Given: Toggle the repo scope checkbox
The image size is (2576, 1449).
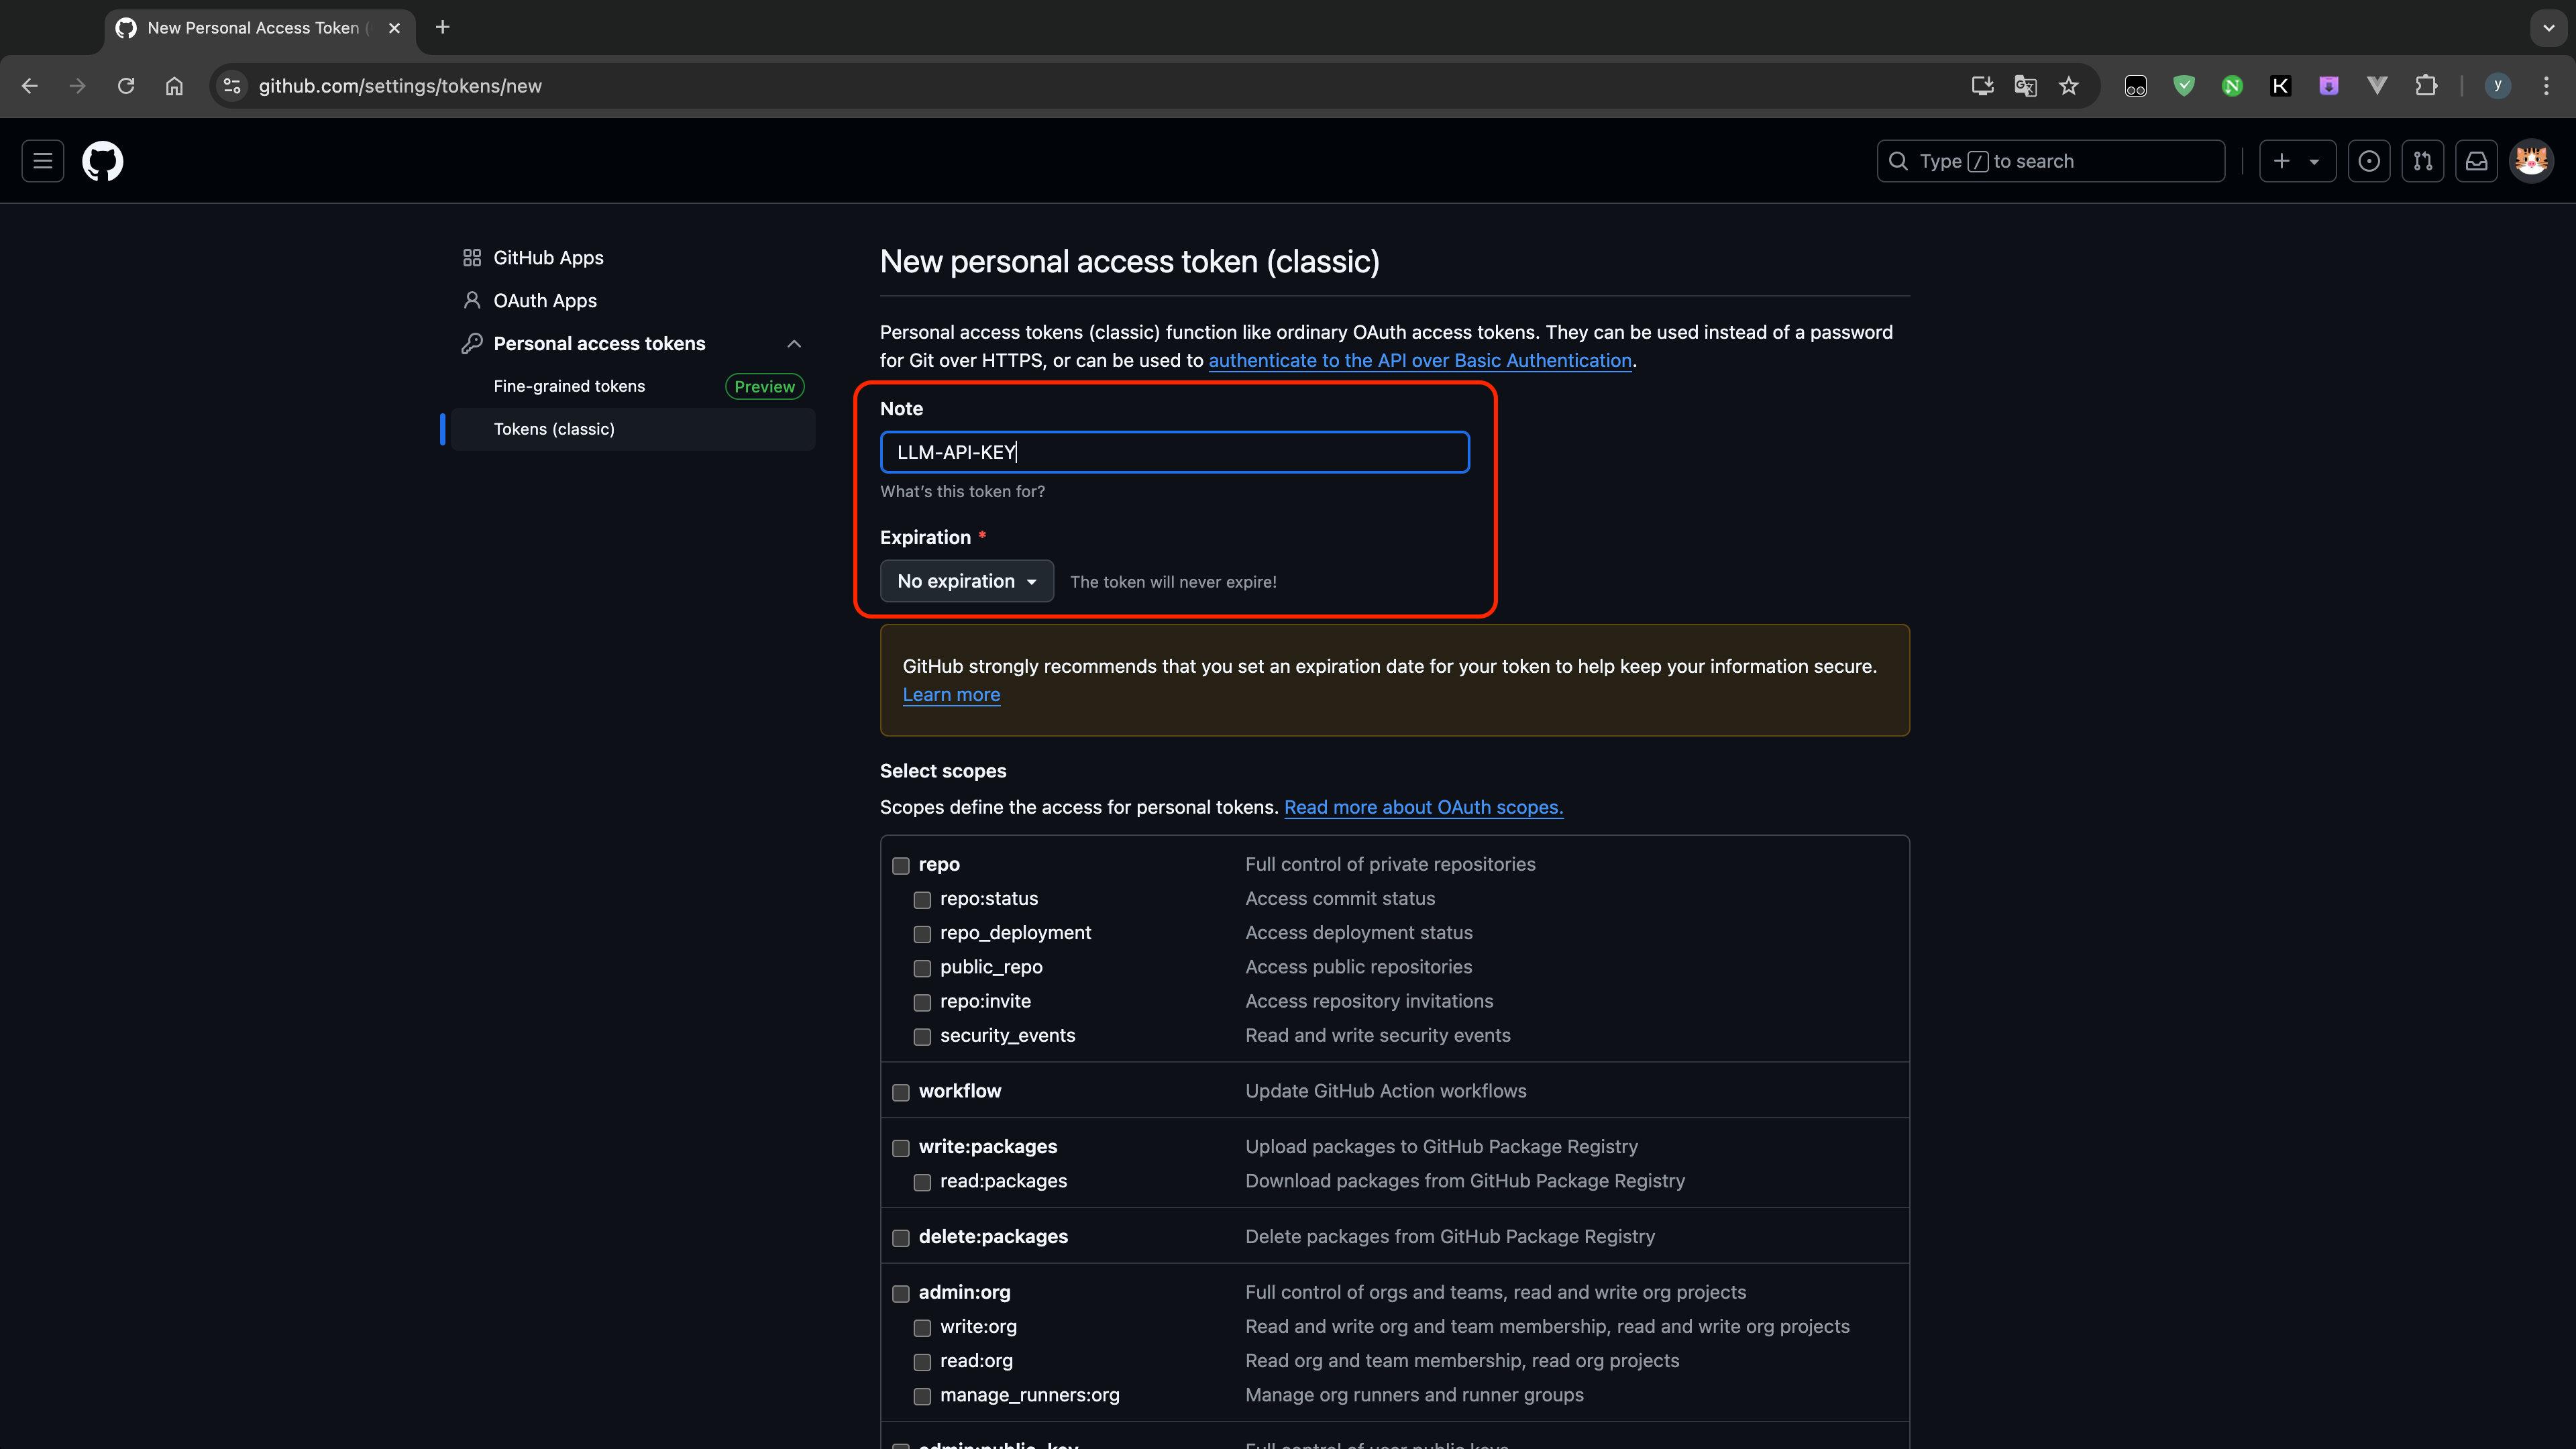Looking at the screenshot, I should tap(900, 865).
